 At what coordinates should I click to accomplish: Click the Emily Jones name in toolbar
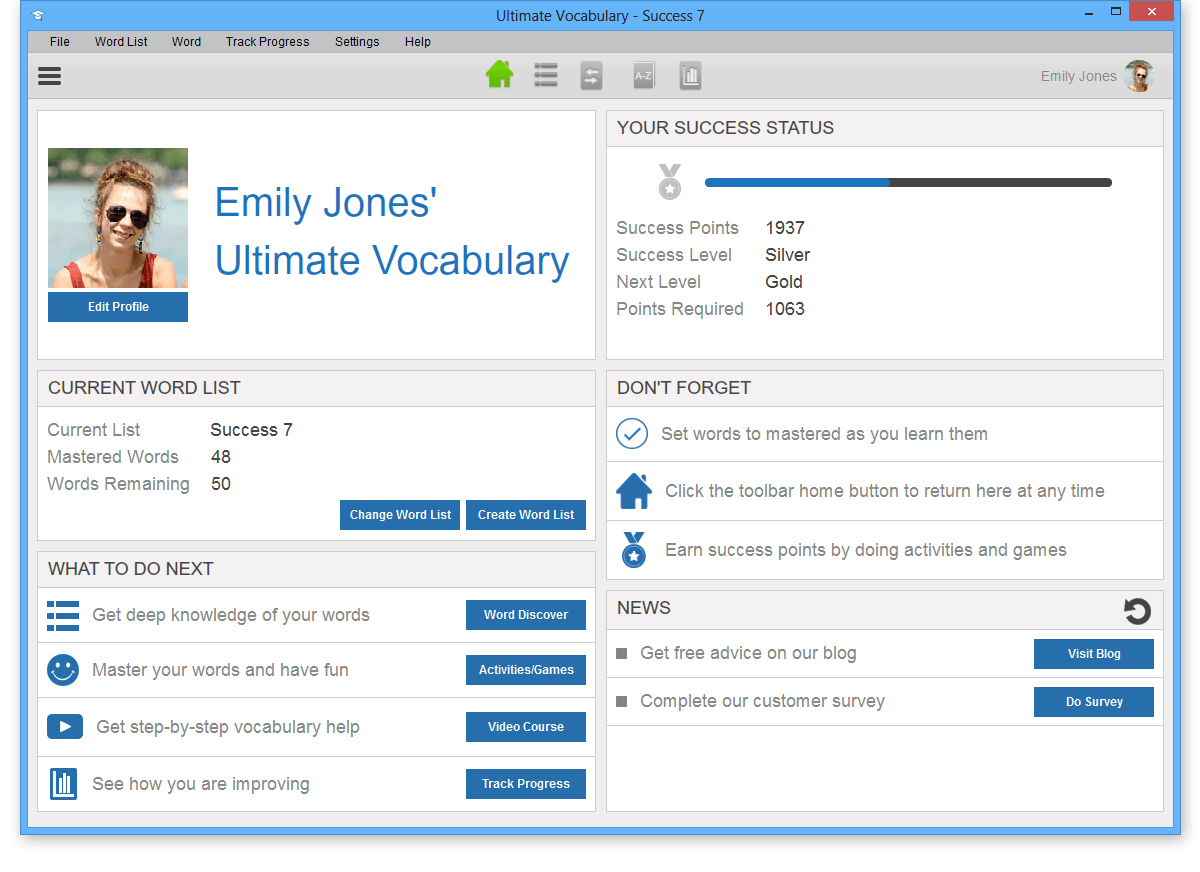pyautogui.click(x=1078, y=76)
